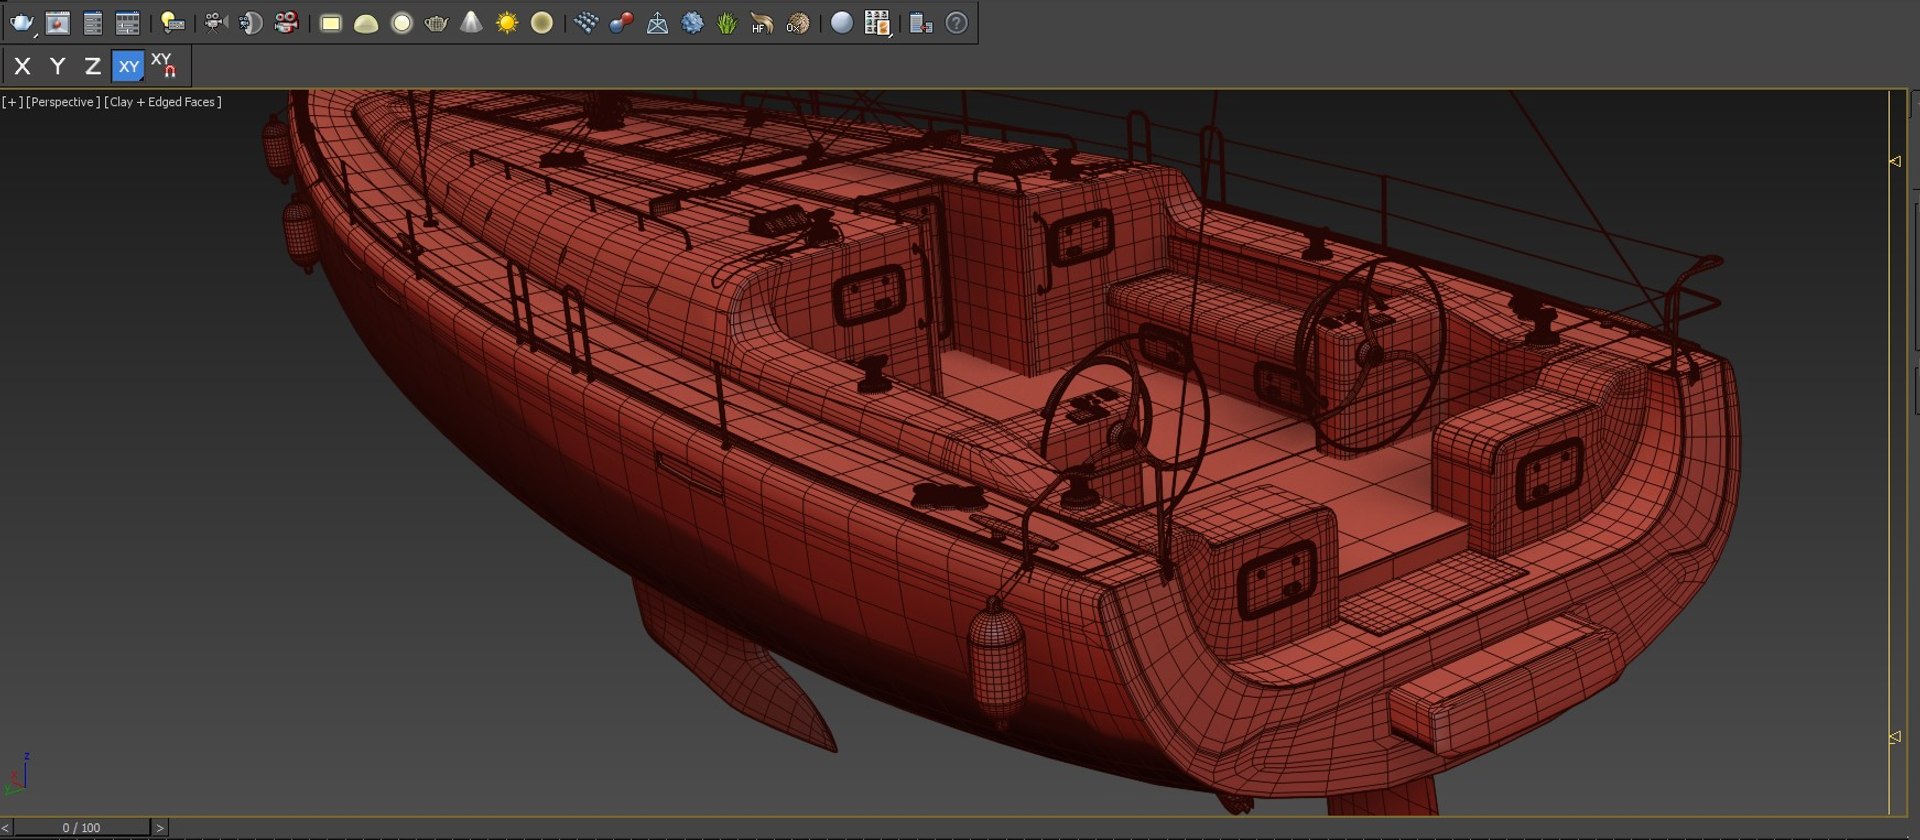1920x840 pixels.
Task: Open the V-Ray frame buffer window icon
Action: (x=58, y=23)
